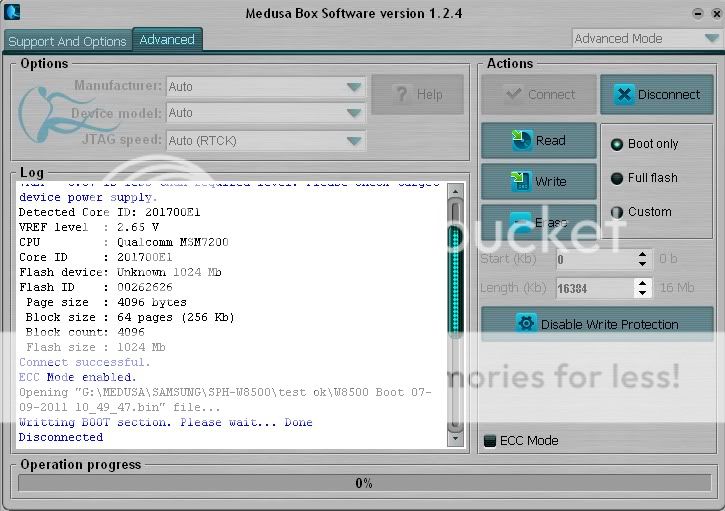Select the Custom radio option
This screenshot has width=725, height=511.
coord(641,212)
